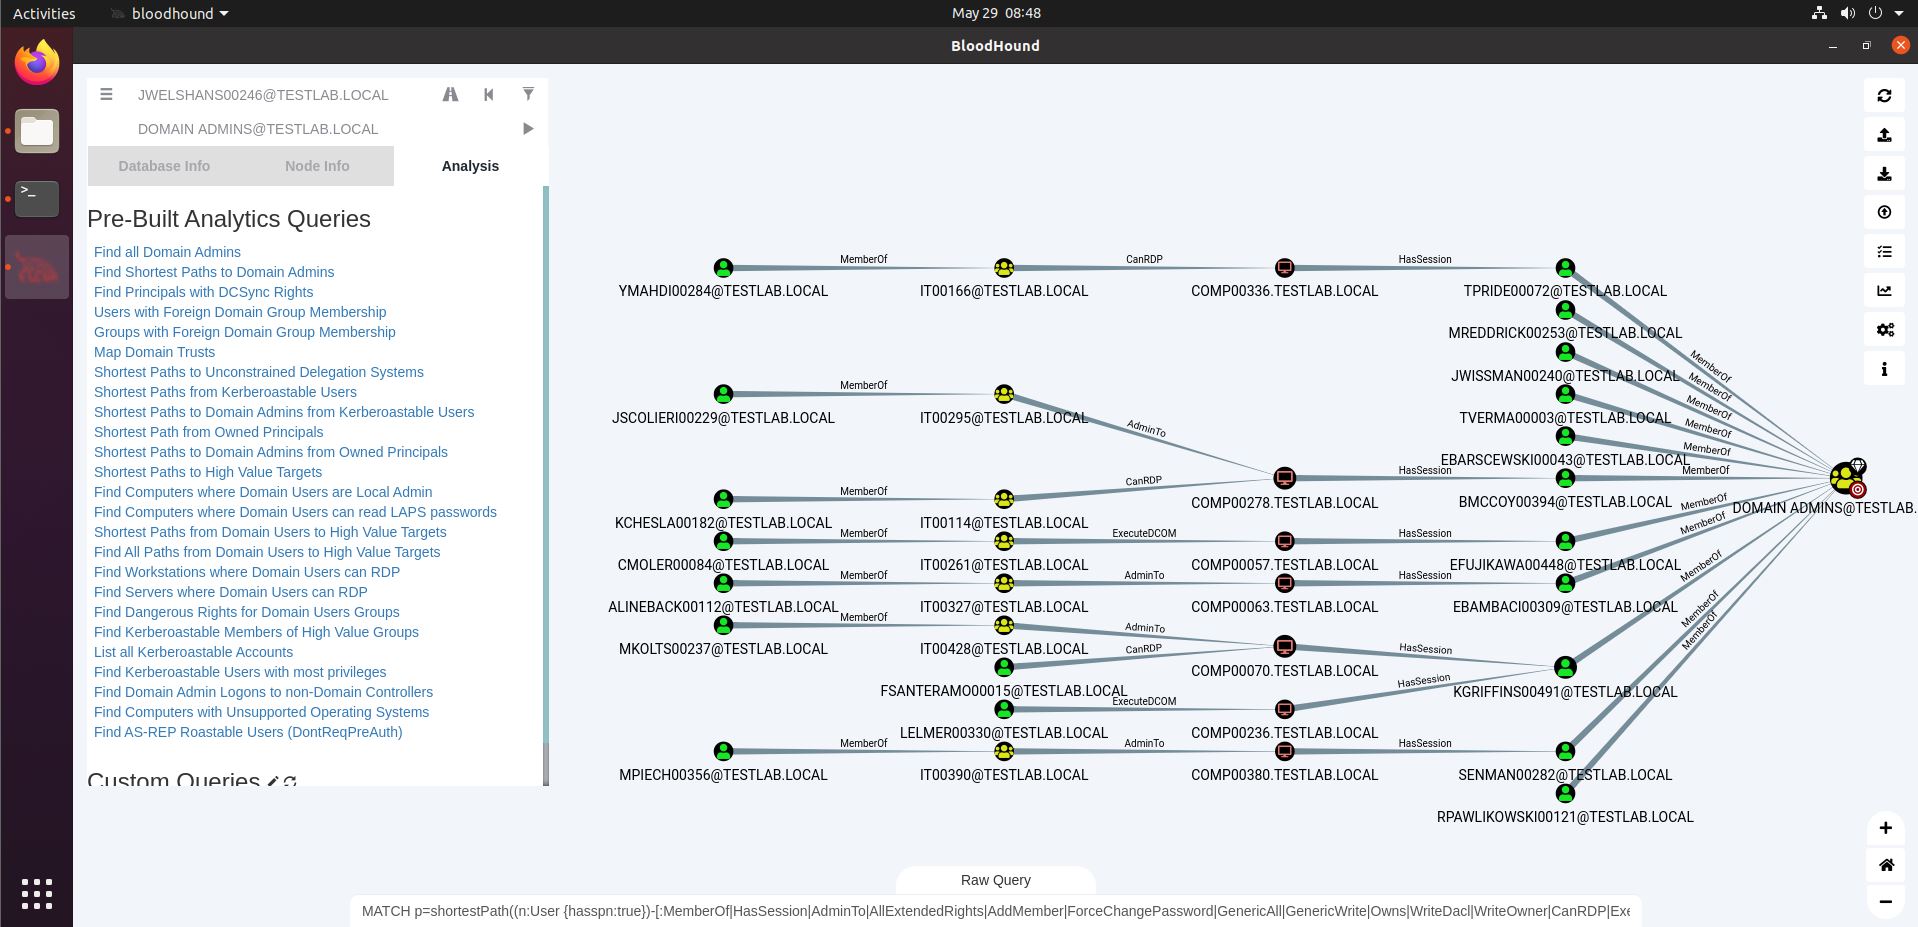Toggle pathfinding with the road icon
This screenshot has height=927, width=1918.
(450, 94)
